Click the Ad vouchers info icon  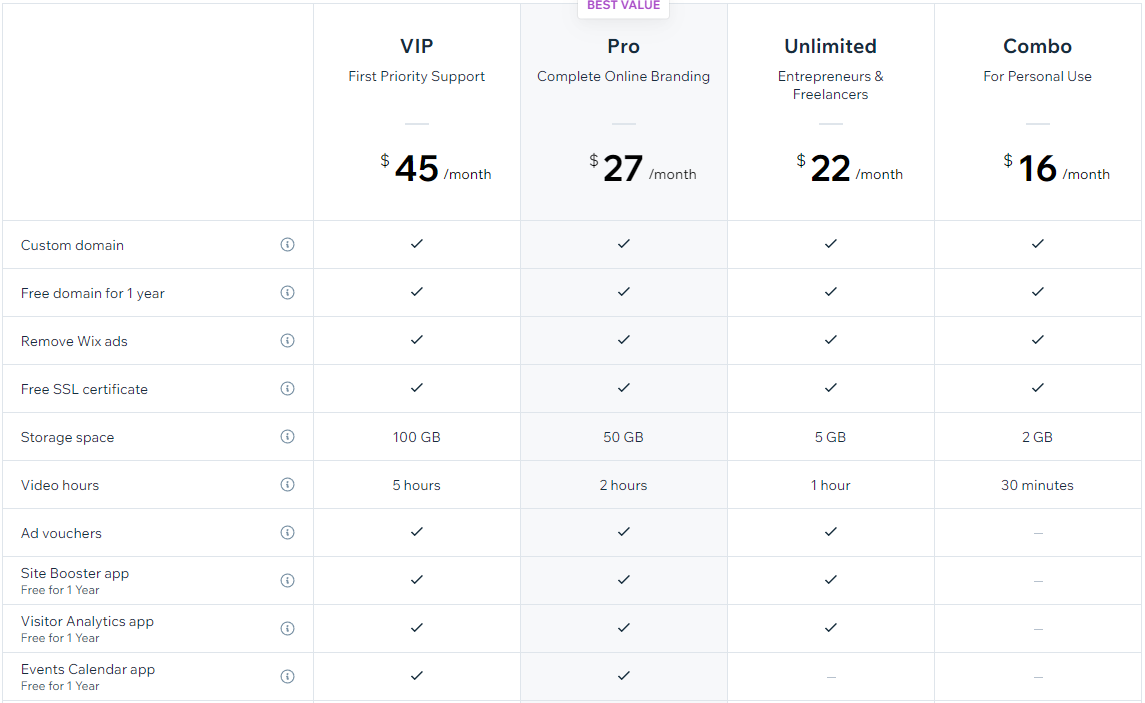287,533
